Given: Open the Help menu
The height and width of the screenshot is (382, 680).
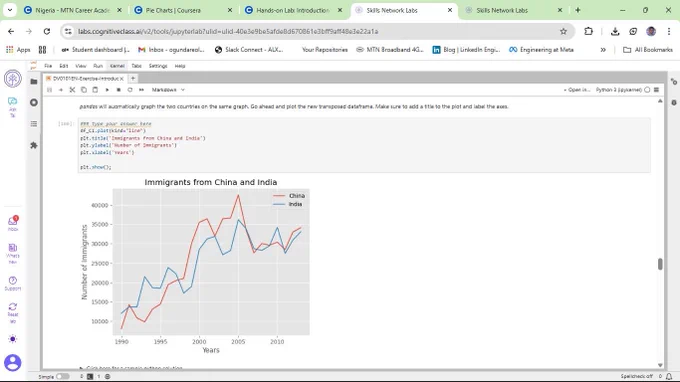Looking at the screenshot, I should [x=180, y=66].
